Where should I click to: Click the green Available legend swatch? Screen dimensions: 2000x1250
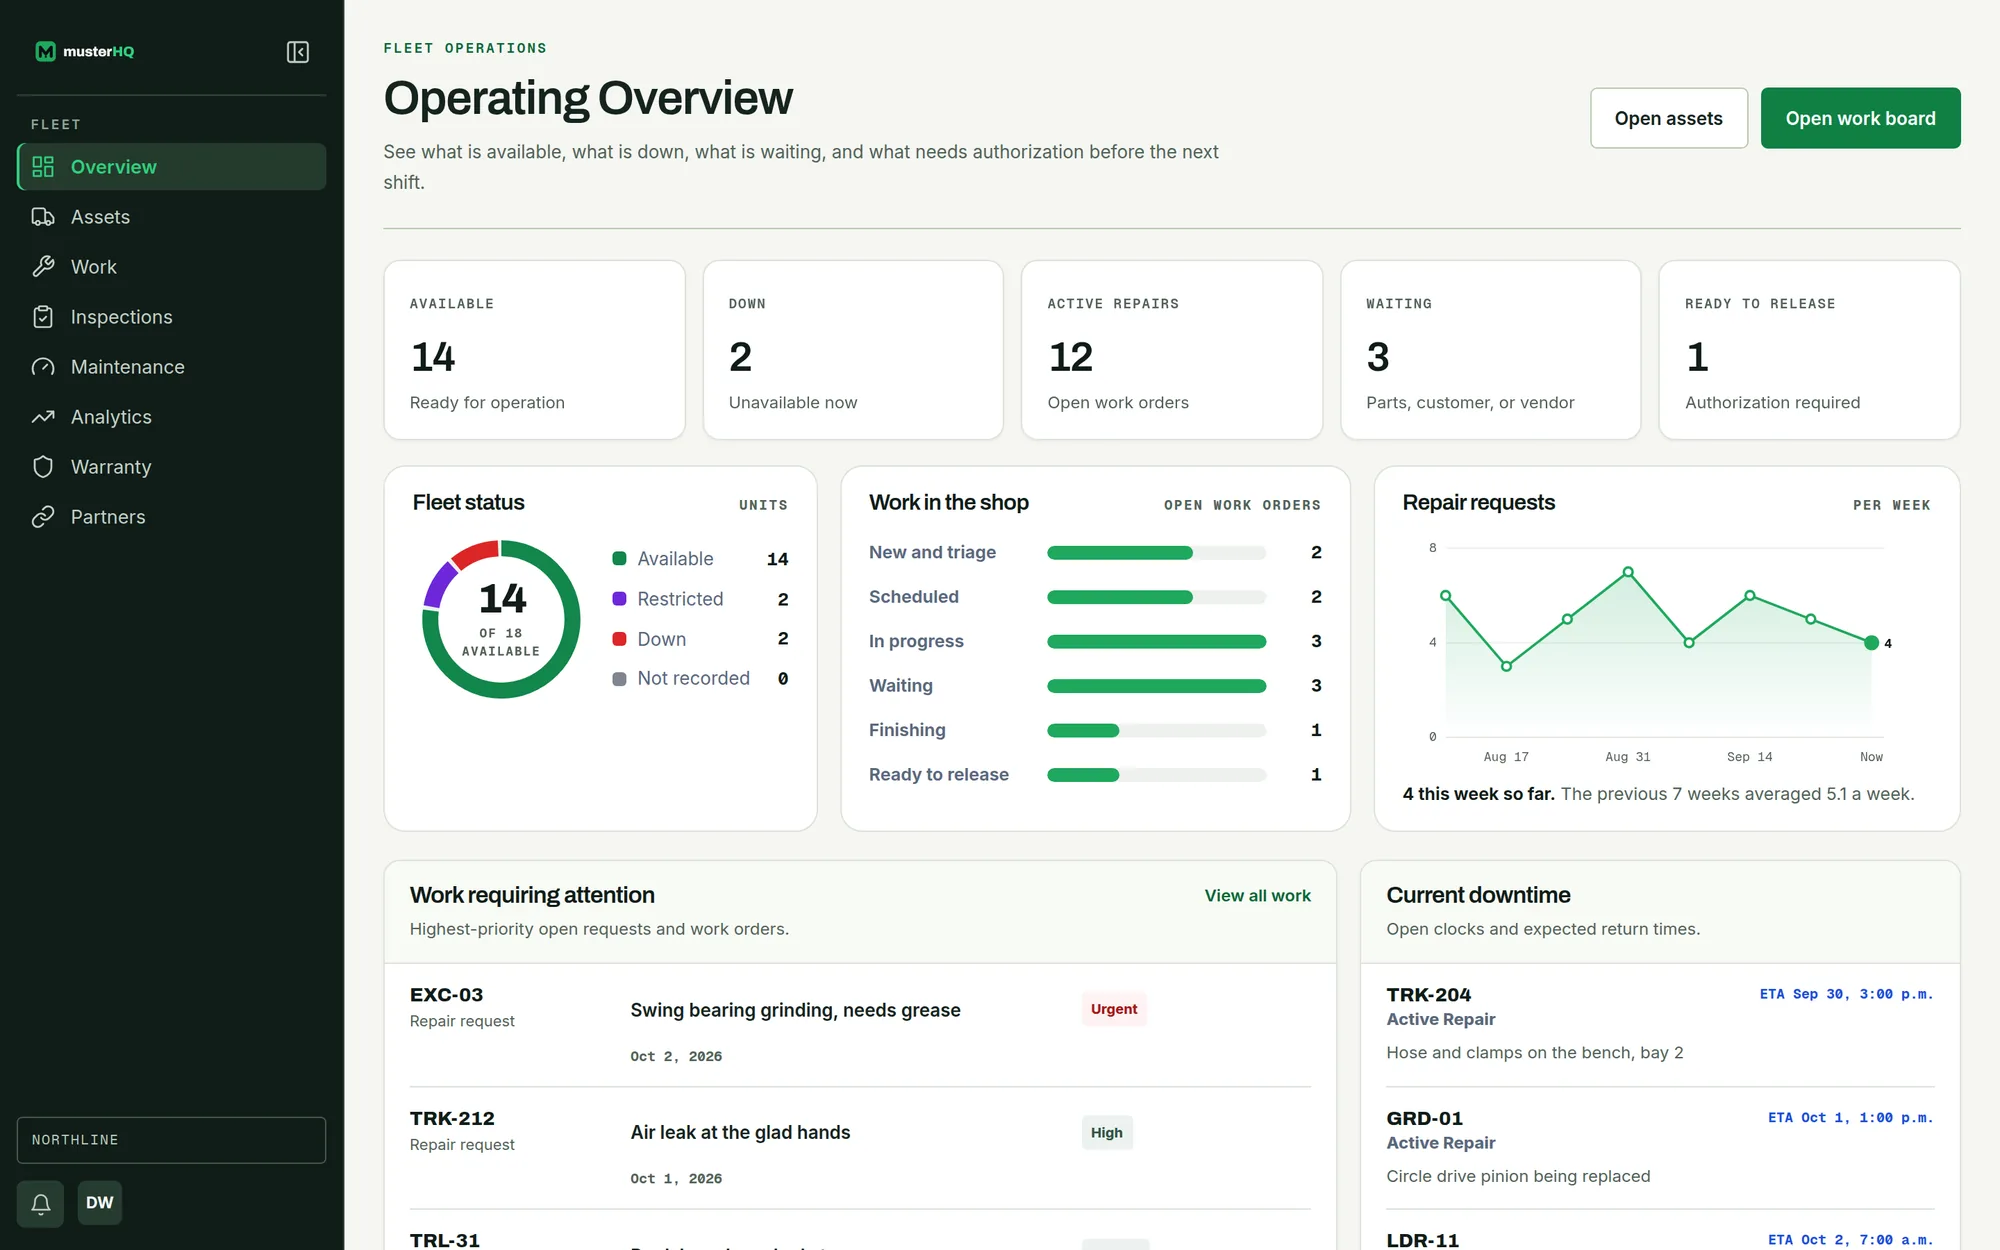point(619,559)
